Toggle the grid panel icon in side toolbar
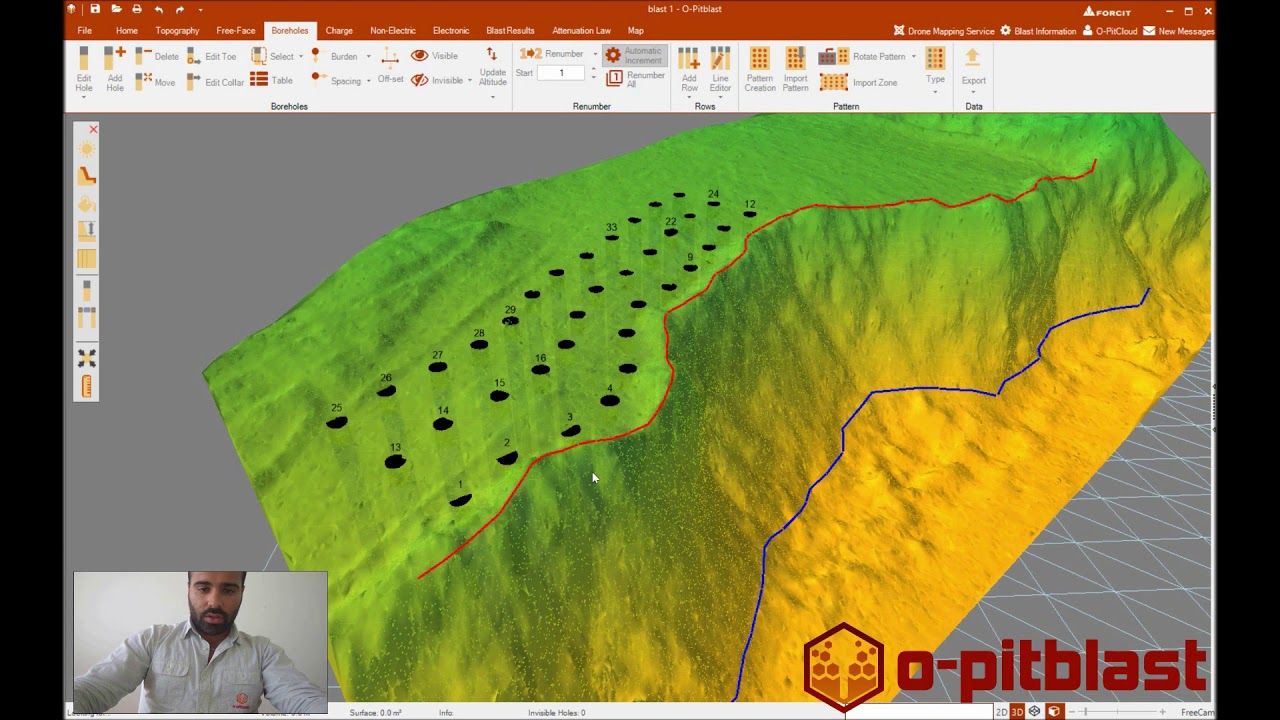Viewport: 1280px width, 720px height. pos(87,259)
